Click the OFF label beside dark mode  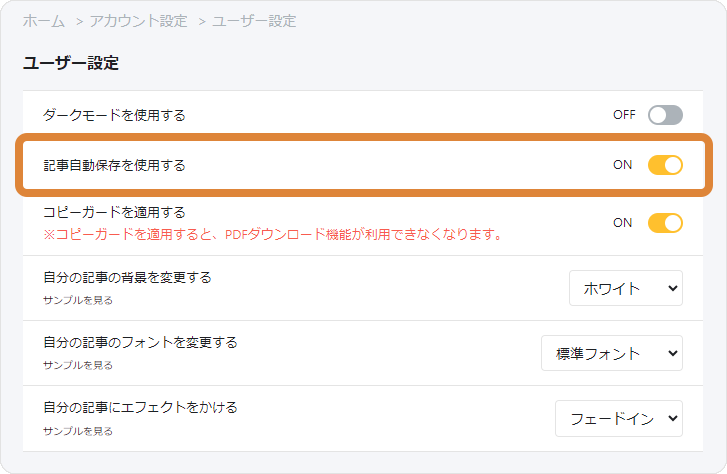(x=624, y=115)
